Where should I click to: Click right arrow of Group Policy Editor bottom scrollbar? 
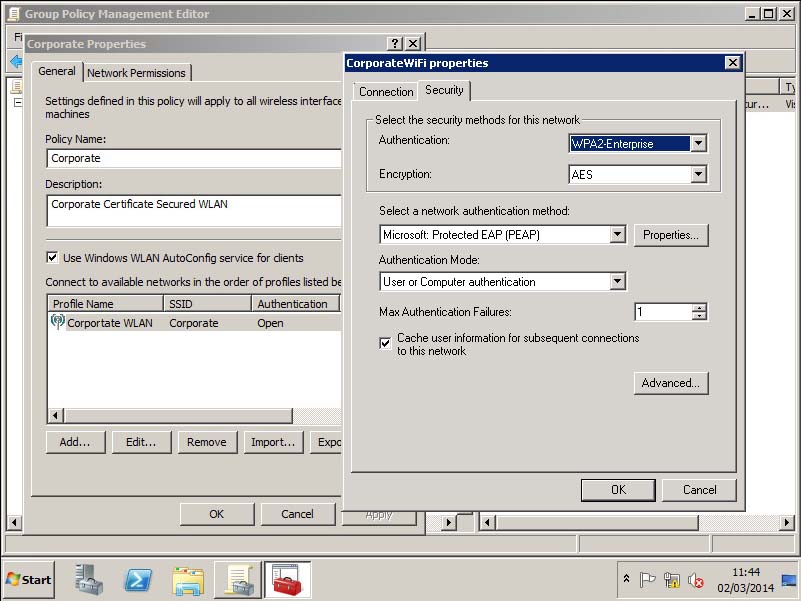[787, 522]
